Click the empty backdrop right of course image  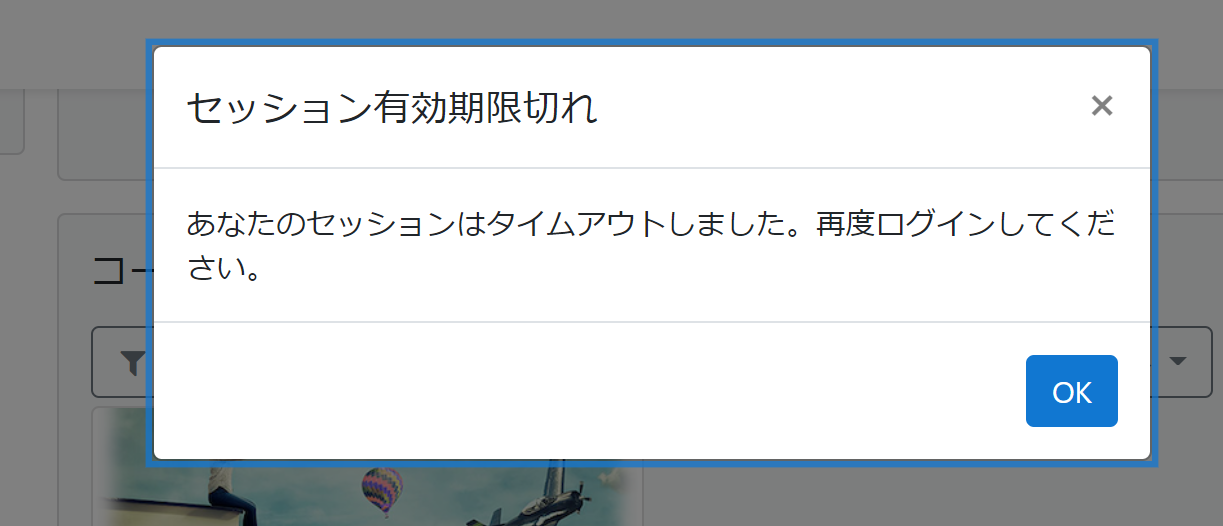coord(900,497)
